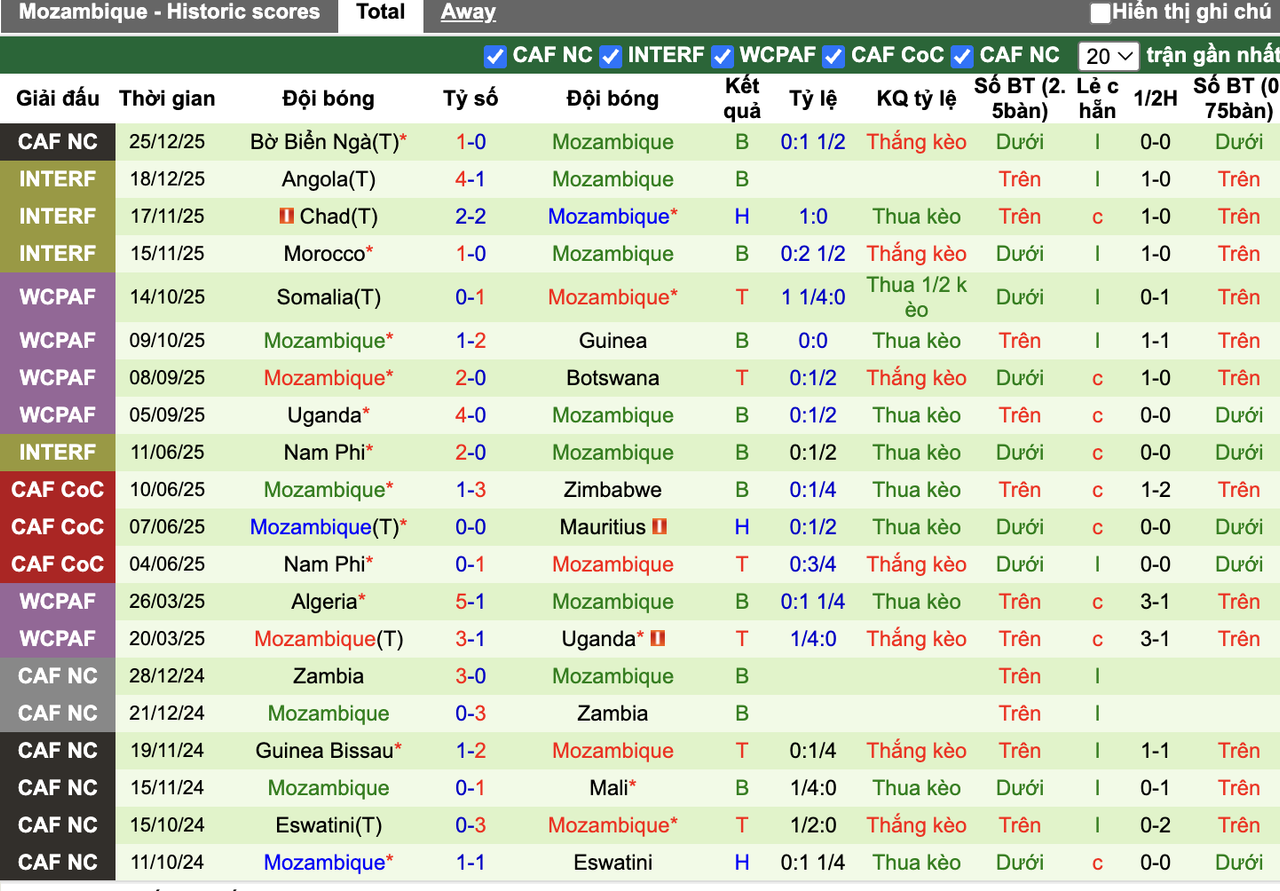Screen dimensions: 1280x891
Task: Click the 4-1 score in the Angola match
Action: point(471,179)
